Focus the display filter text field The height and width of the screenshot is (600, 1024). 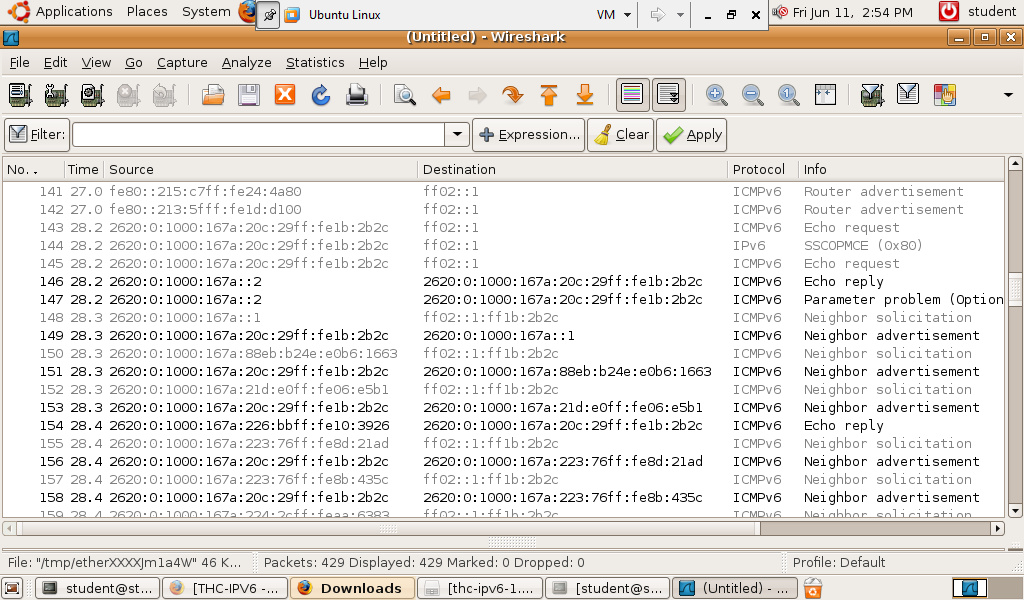coord(259,134)
